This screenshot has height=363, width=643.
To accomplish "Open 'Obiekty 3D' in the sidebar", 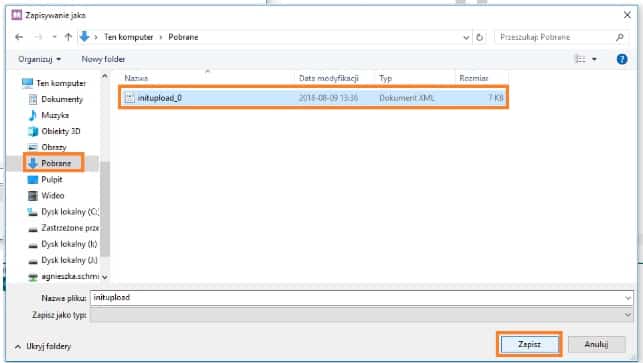I will coord(61,131).
